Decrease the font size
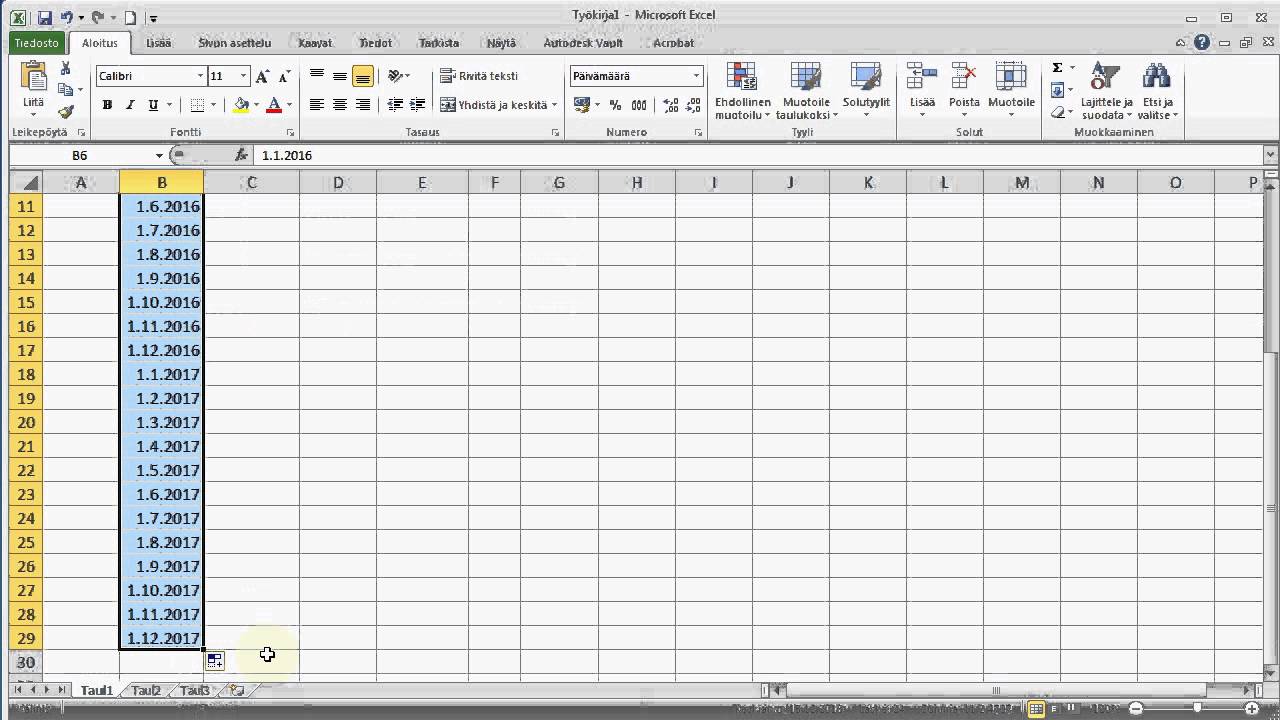1280x720 pixels. pos(284,76)
